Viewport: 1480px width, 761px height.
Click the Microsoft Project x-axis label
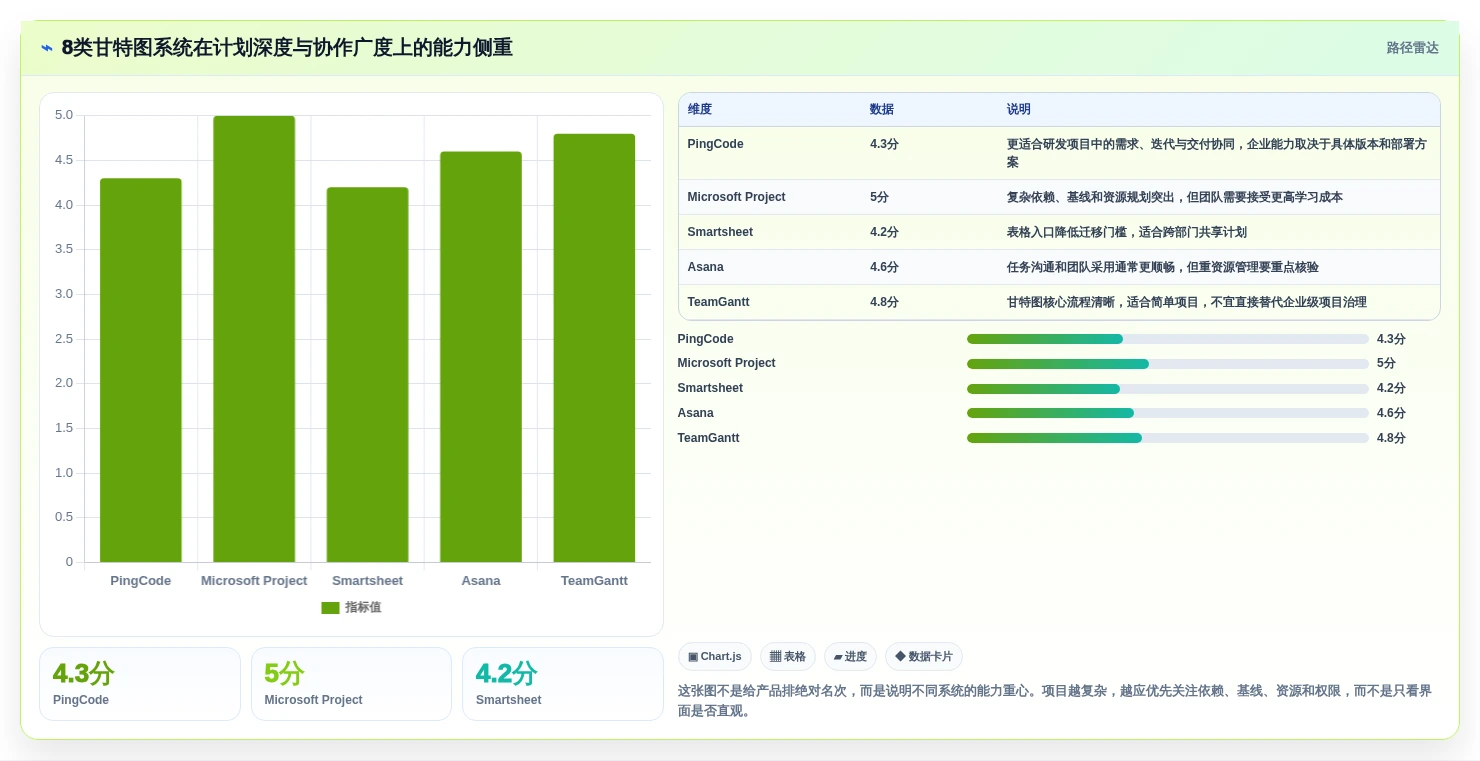[x=254, y=581]
